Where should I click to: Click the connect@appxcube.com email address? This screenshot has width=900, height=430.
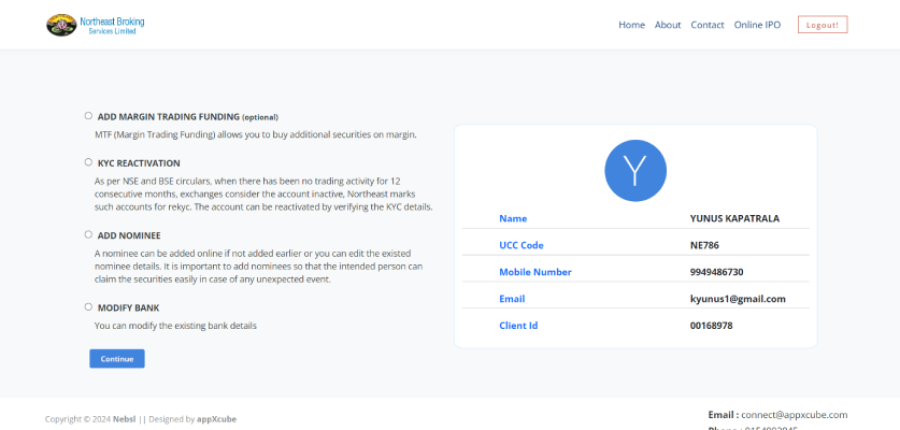(794, 414)
